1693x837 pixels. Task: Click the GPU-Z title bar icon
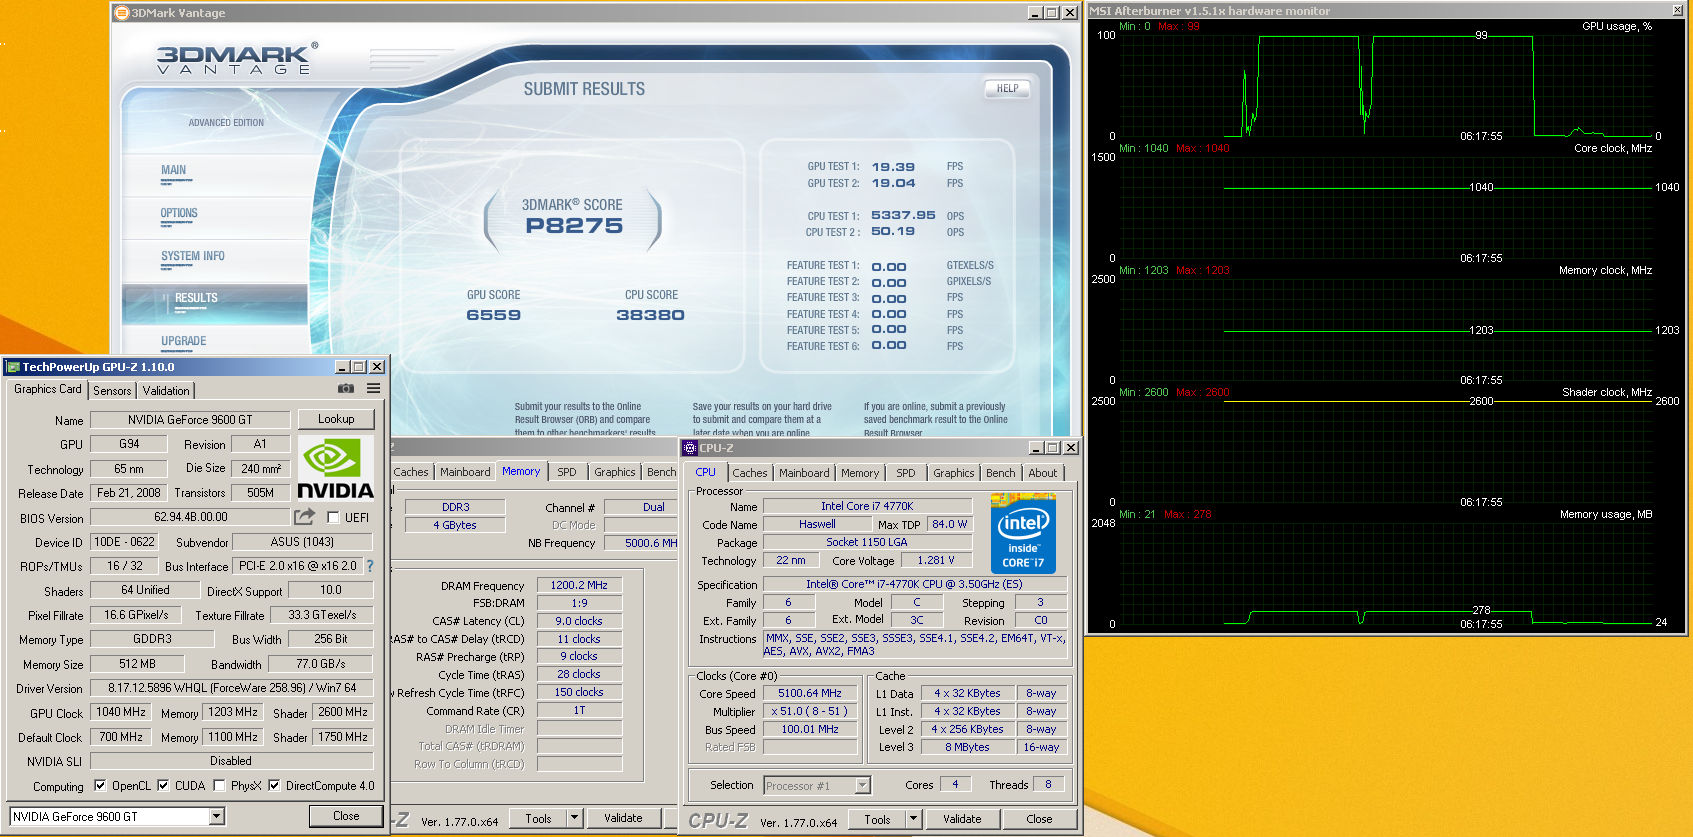point(13,367)
